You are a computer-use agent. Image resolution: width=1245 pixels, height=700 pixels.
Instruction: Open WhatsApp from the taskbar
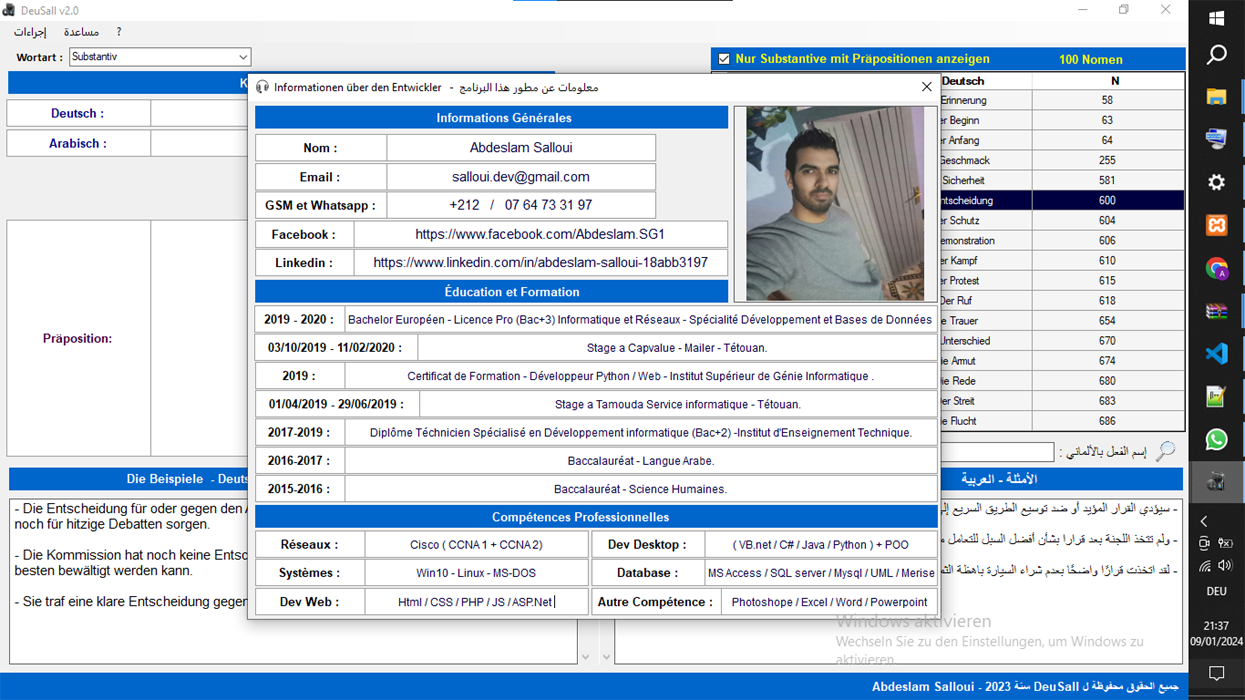coord(1216,440)
